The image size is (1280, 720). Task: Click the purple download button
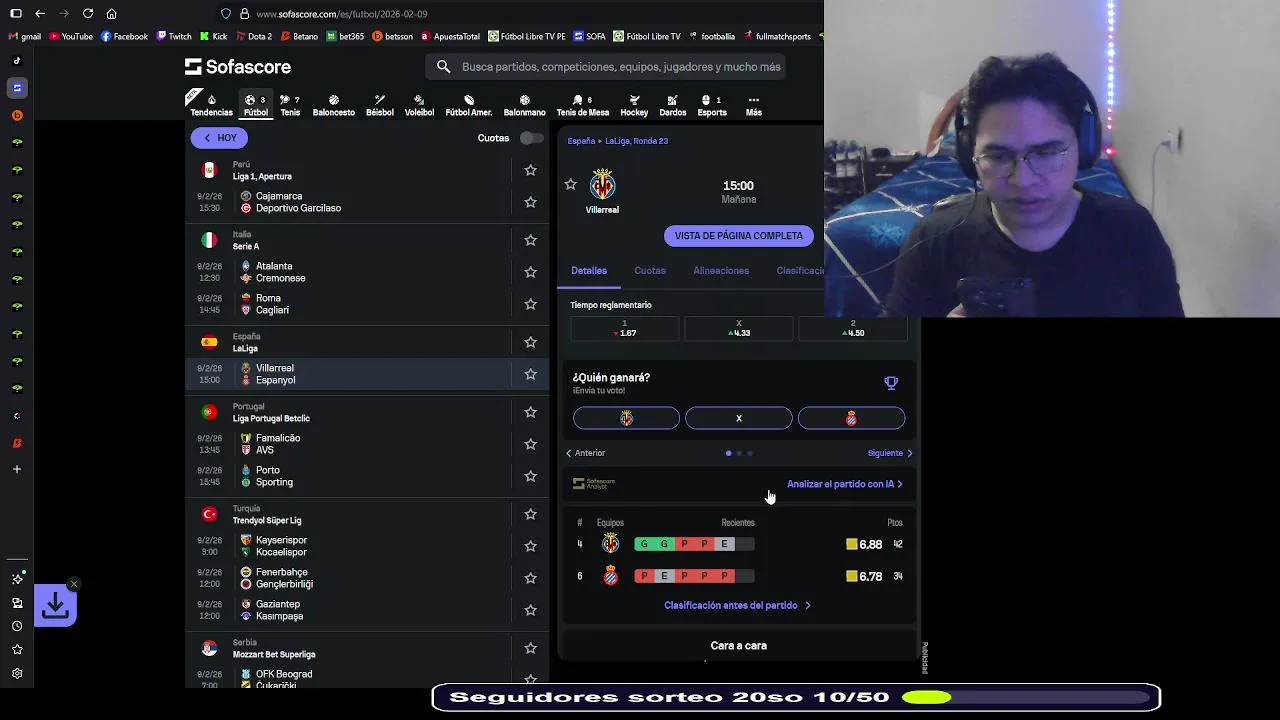coord(55,606)
